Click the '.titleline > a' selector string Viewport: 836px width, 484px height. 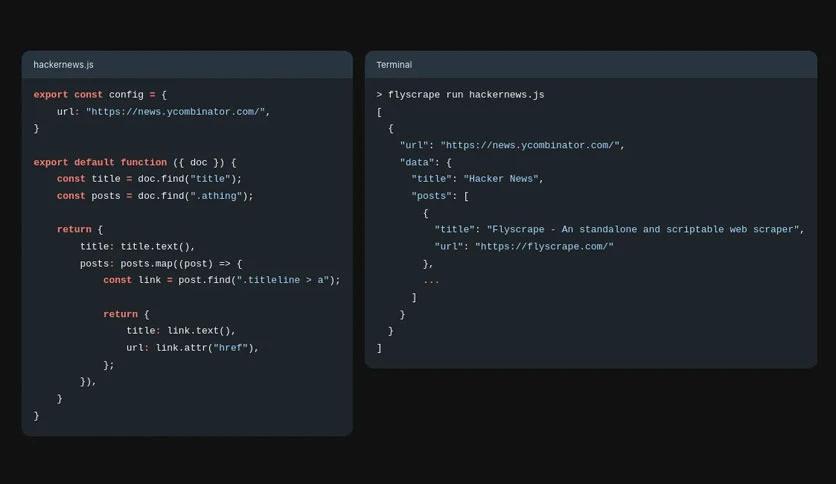click(283, 280)
